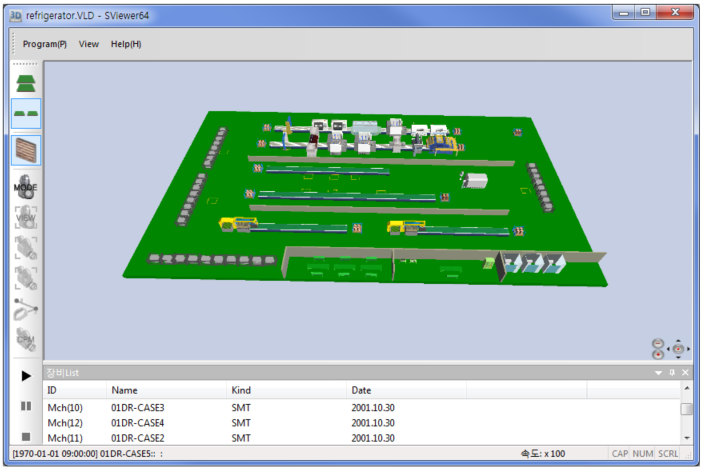Toggle auto-hide pin on equipment list panel
The height and width of the screenshot is (468, 702).
(672, 372)
